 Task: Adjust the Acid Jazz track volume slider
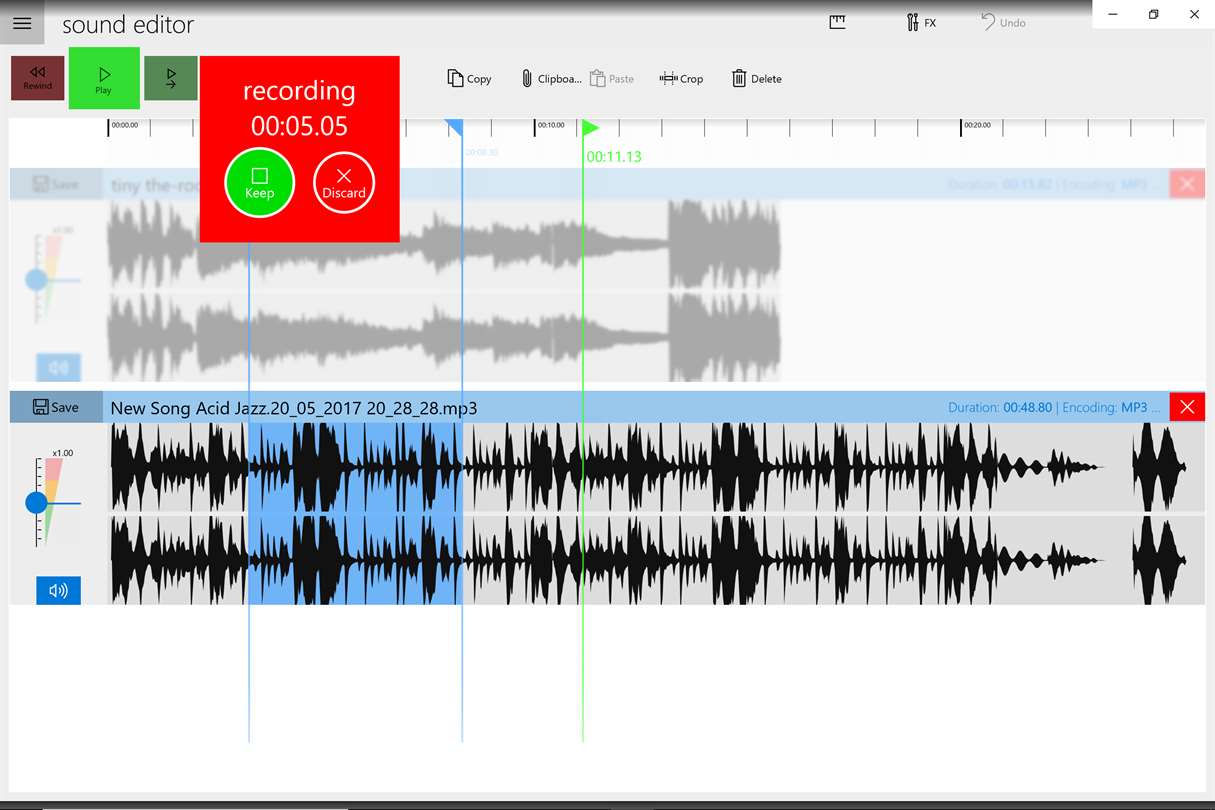click(37, 503)
